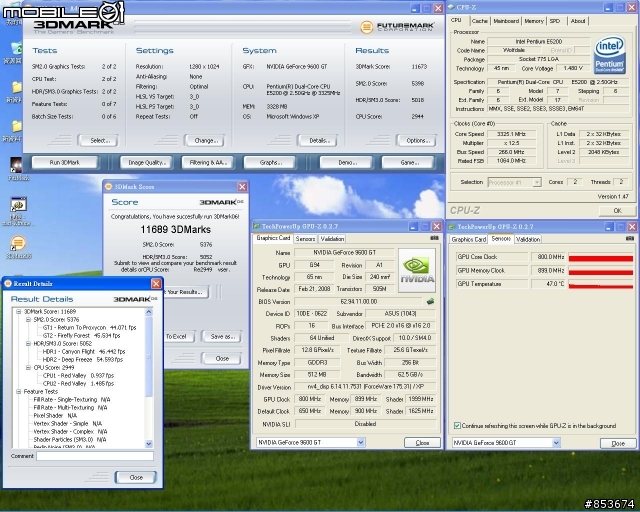Click the Game... button
The image size is (640, 512).
pyautogui.click(x=407, y=162)
